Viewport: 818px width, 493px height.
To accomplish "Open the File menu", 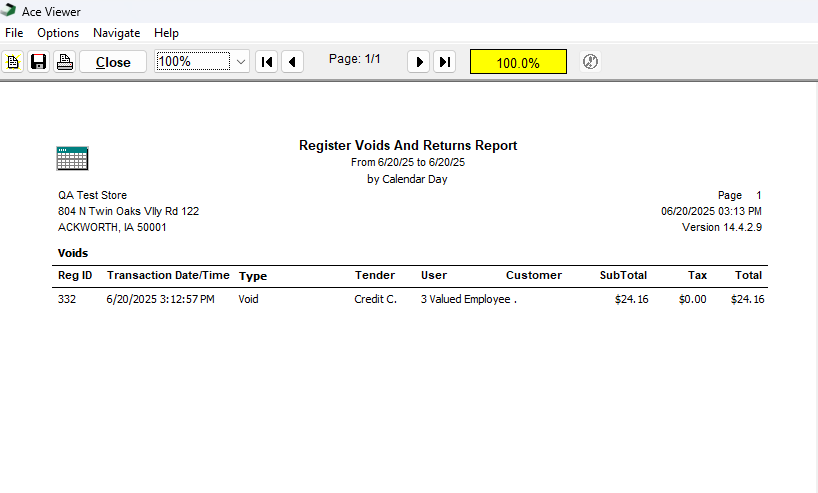I will (x=14, y=33).
